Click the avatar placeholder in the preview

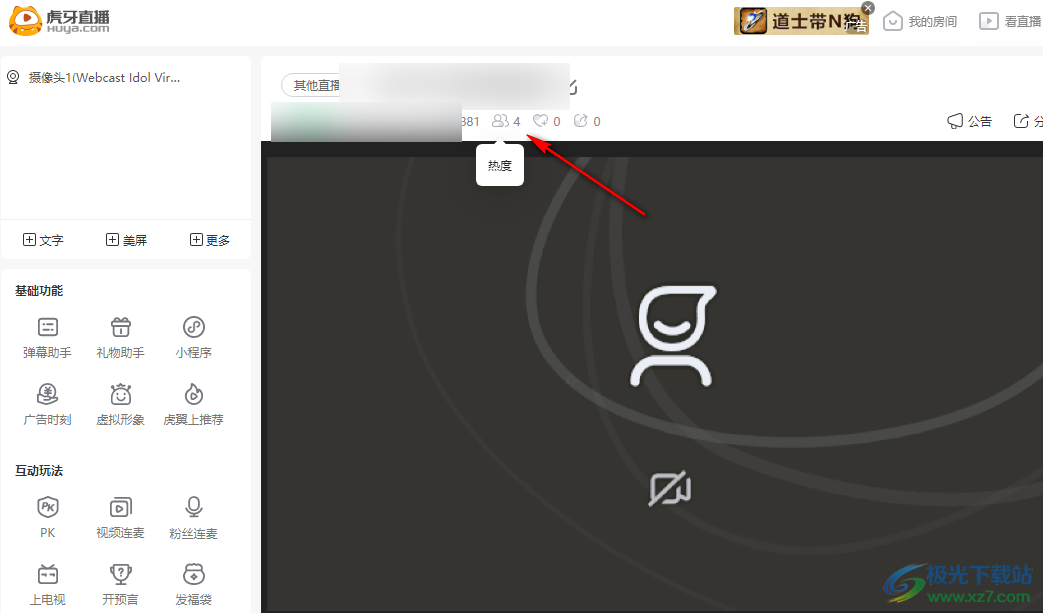[672, 336]
